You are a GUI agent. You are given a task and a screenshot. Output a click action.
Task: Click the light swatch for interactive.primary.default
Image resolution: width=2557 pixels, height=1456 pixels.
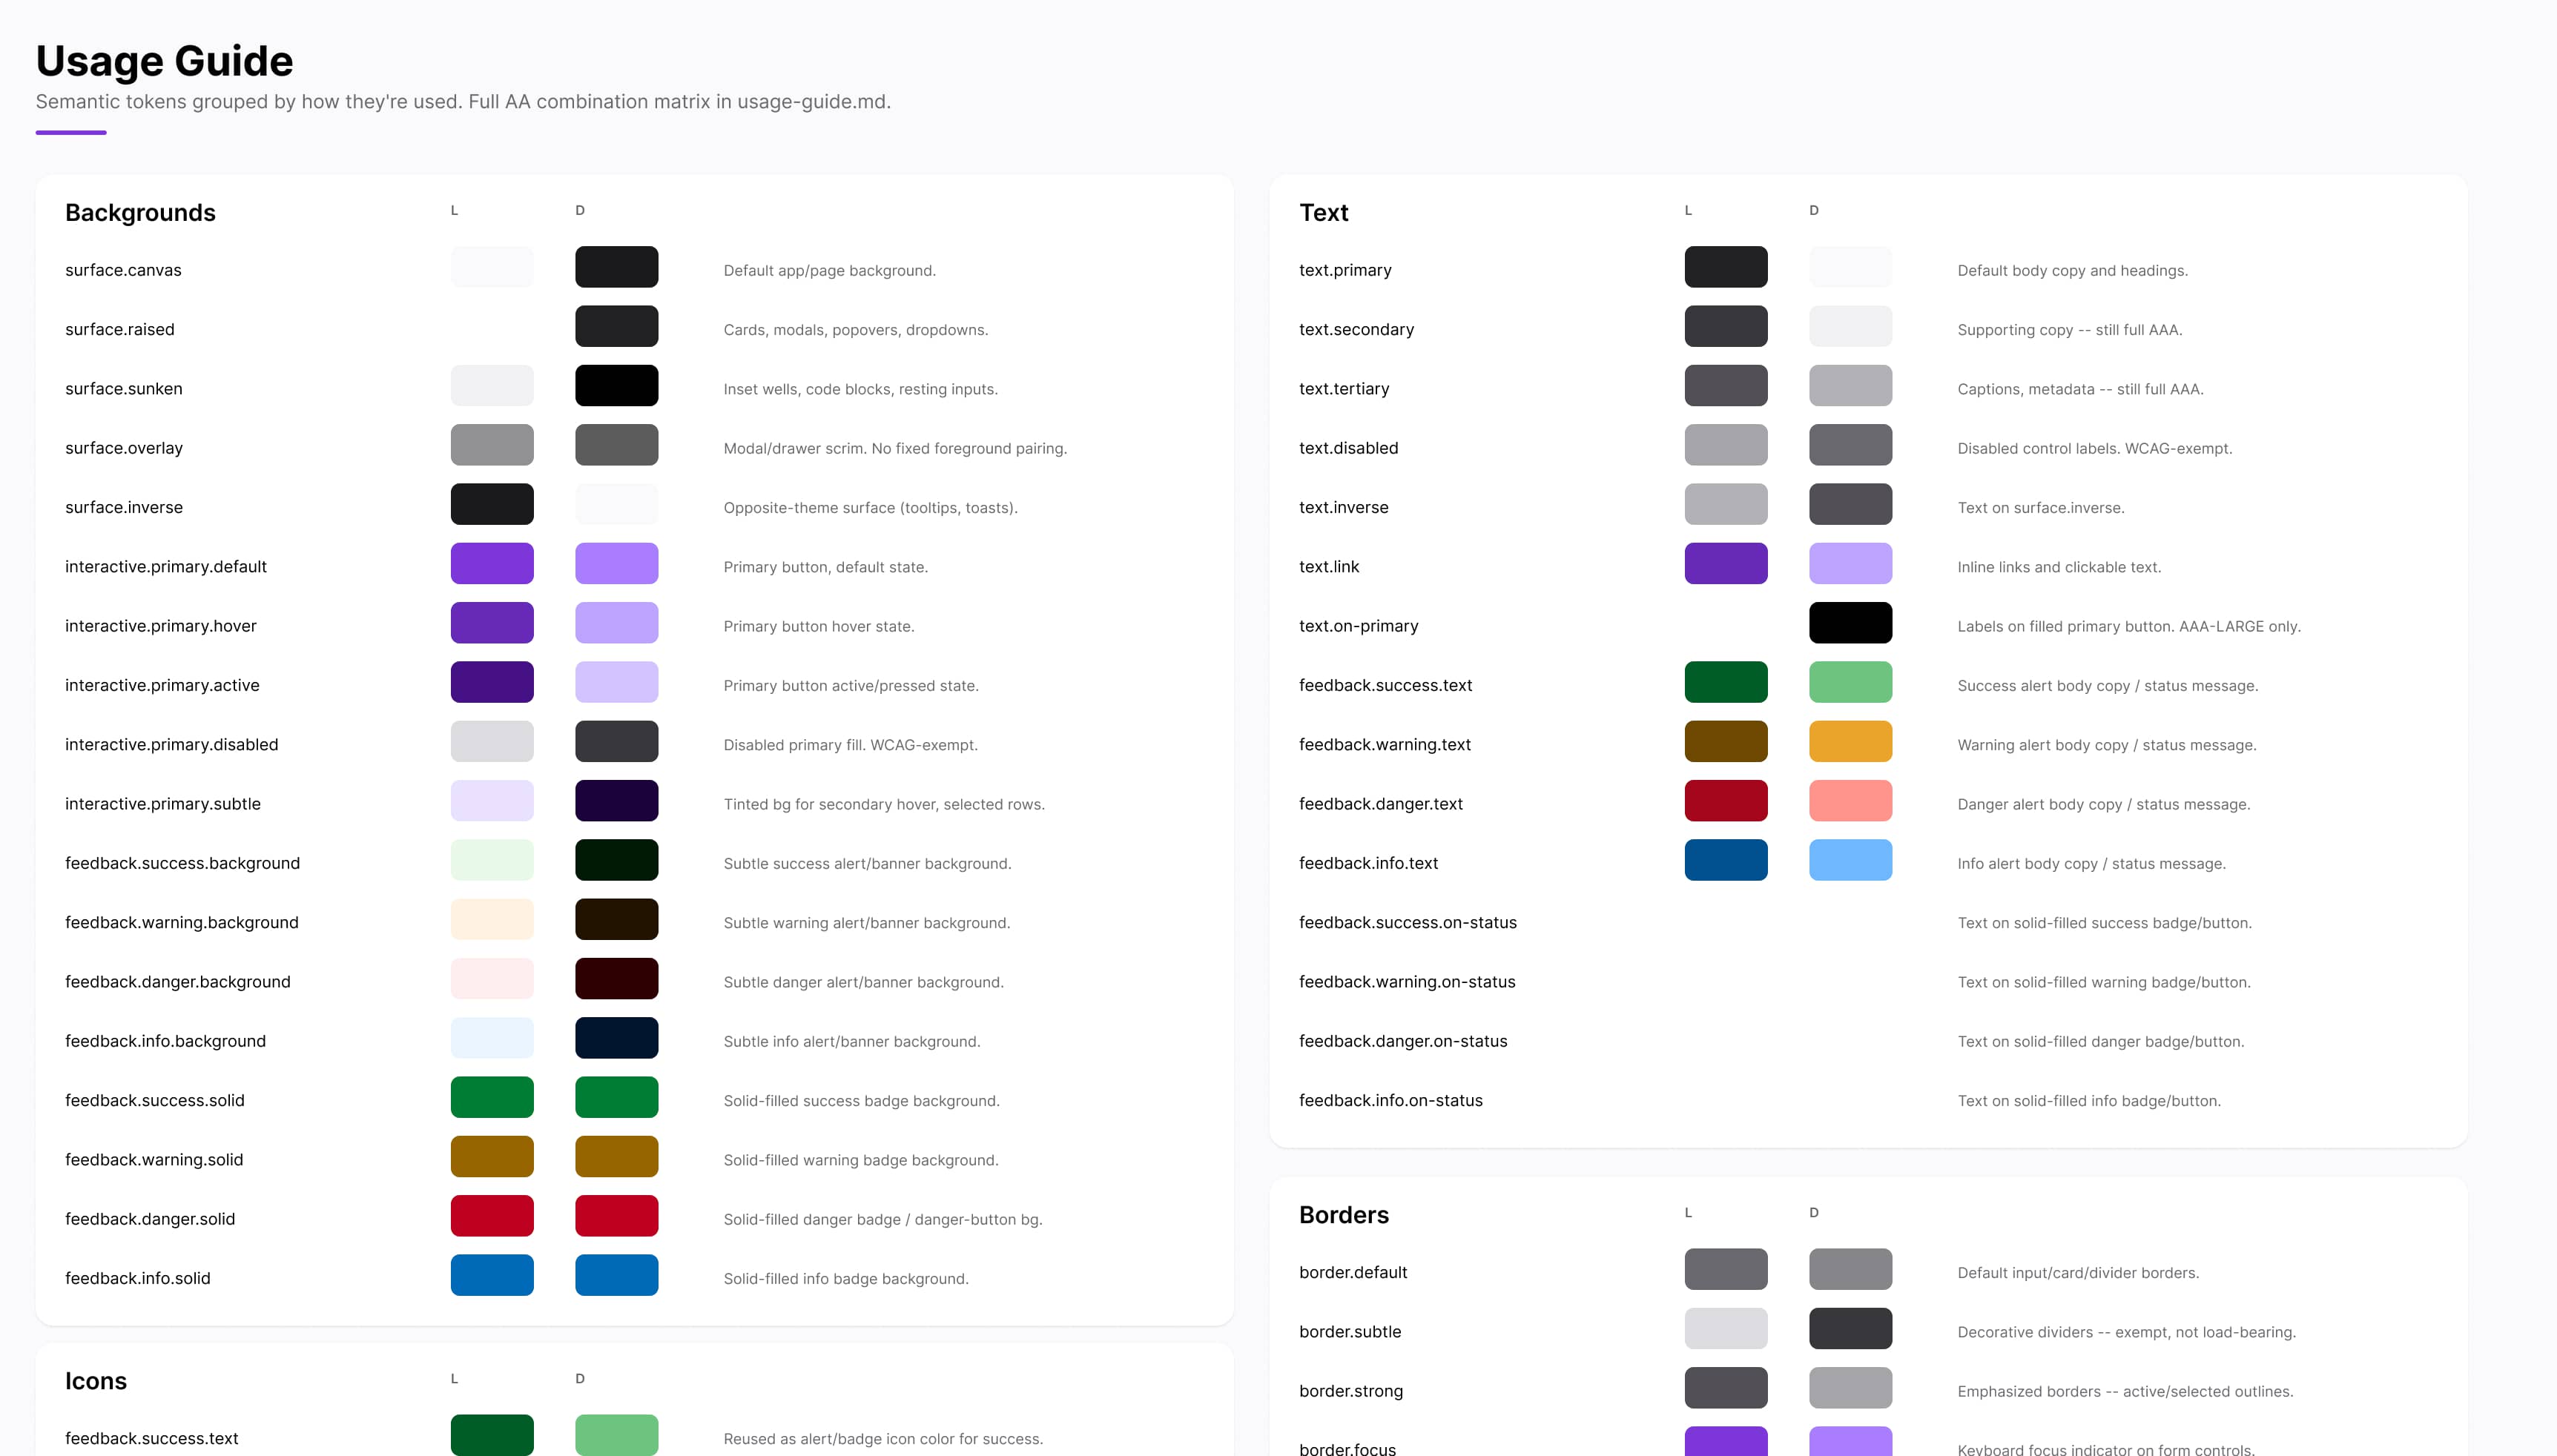[492, 564]
